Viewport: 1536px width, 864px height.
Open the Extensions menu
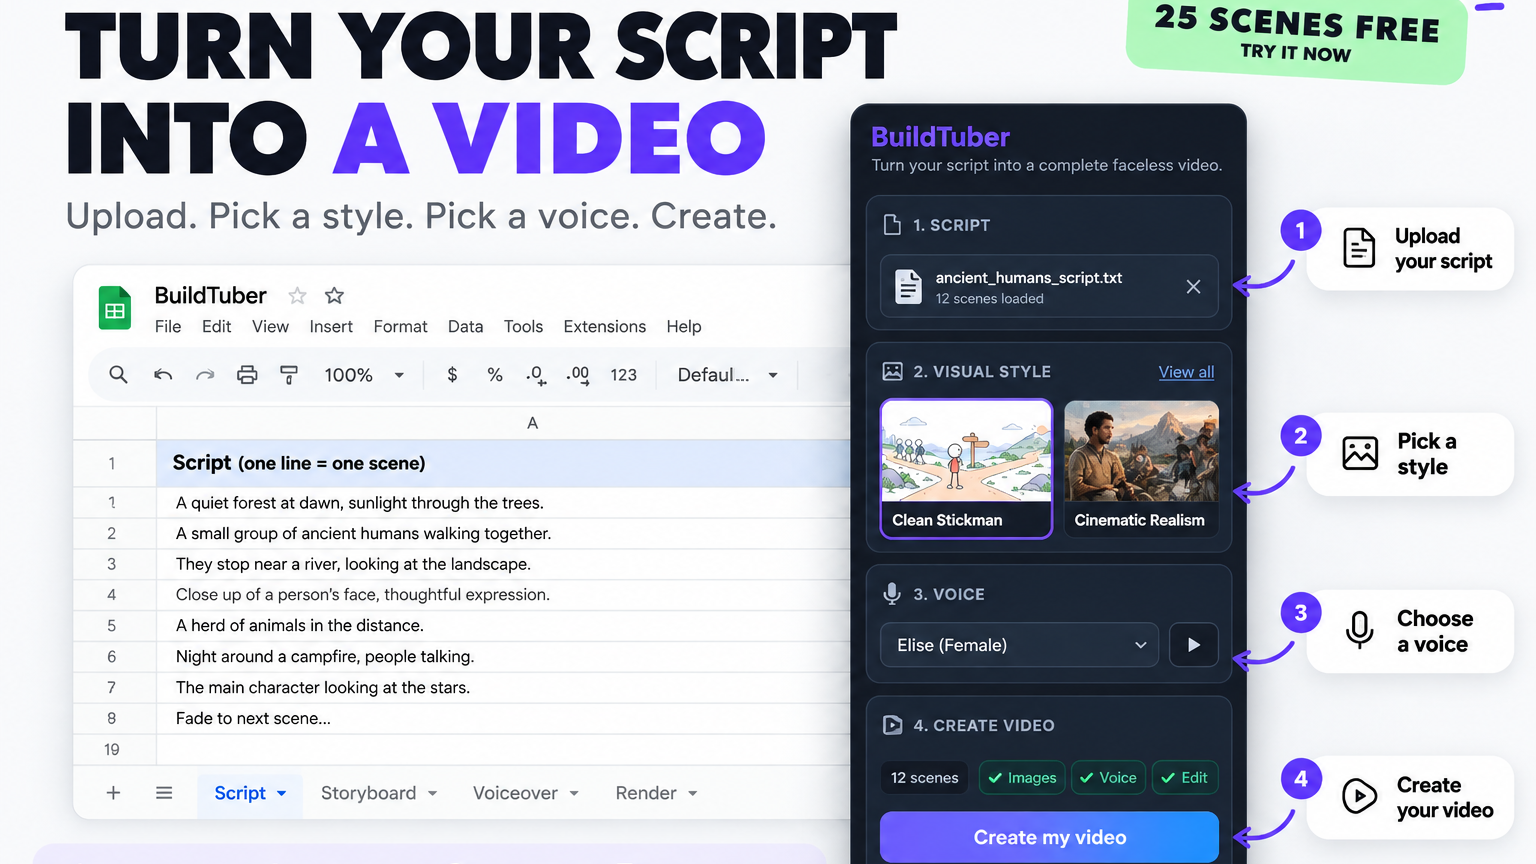(605, 326)
